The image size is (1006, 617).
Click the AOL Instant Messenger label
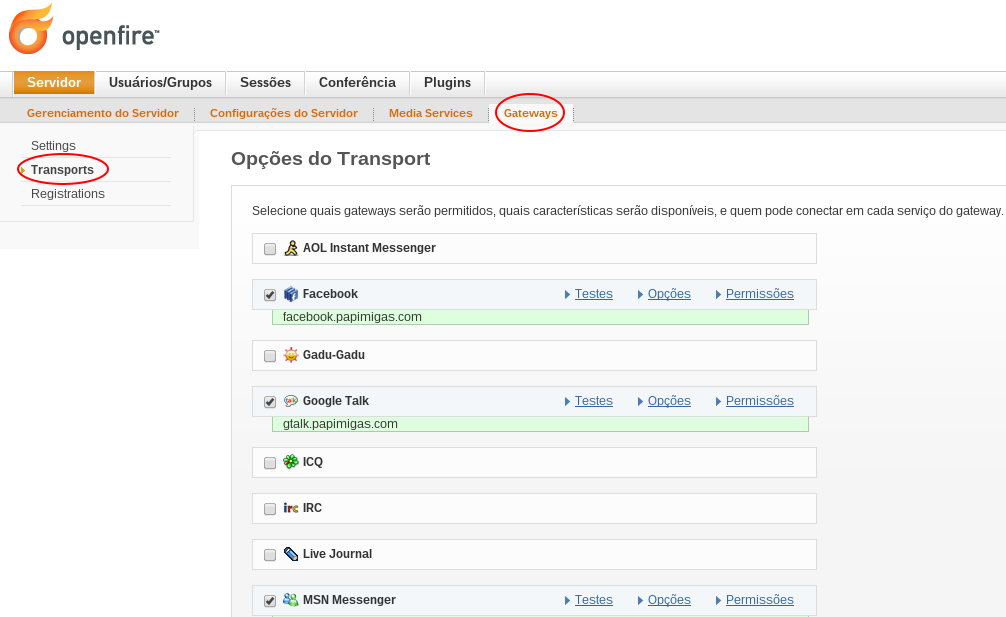tap(369, 248)
